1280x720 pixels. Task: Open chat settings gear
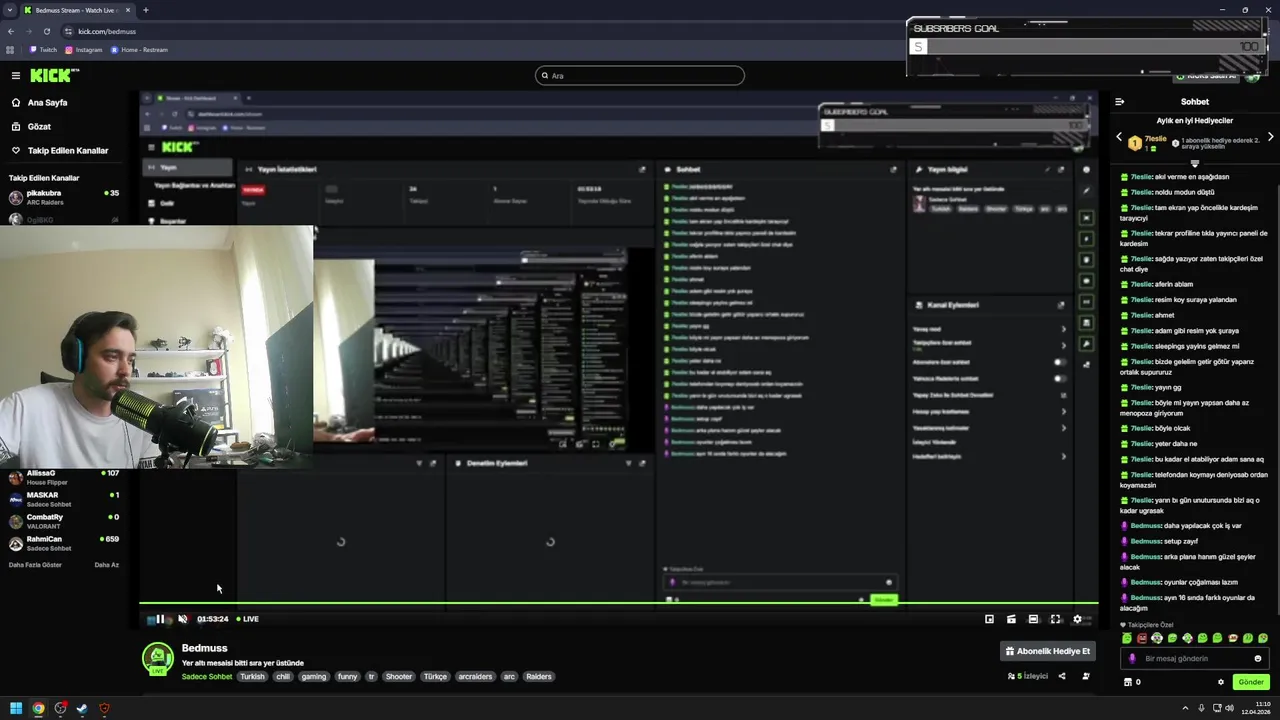pyautogui.click(x=1221, y=682)
